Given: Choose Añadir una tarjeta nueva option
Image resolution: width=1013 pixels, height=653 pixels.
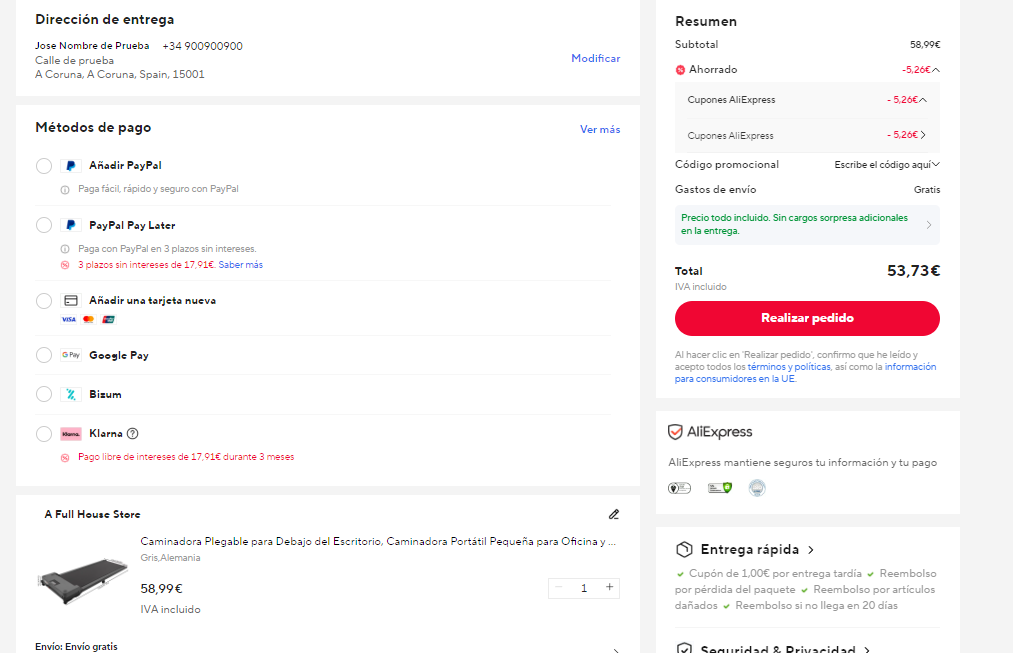Looking at the screenshot, I should click(x=44, y=301).
